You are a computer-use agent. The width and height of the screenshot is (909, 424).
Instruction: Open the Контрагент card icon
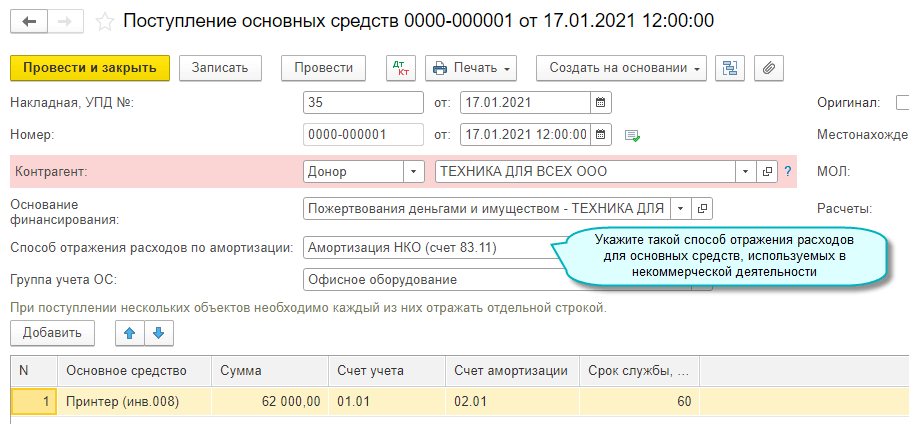coord(767,172)
